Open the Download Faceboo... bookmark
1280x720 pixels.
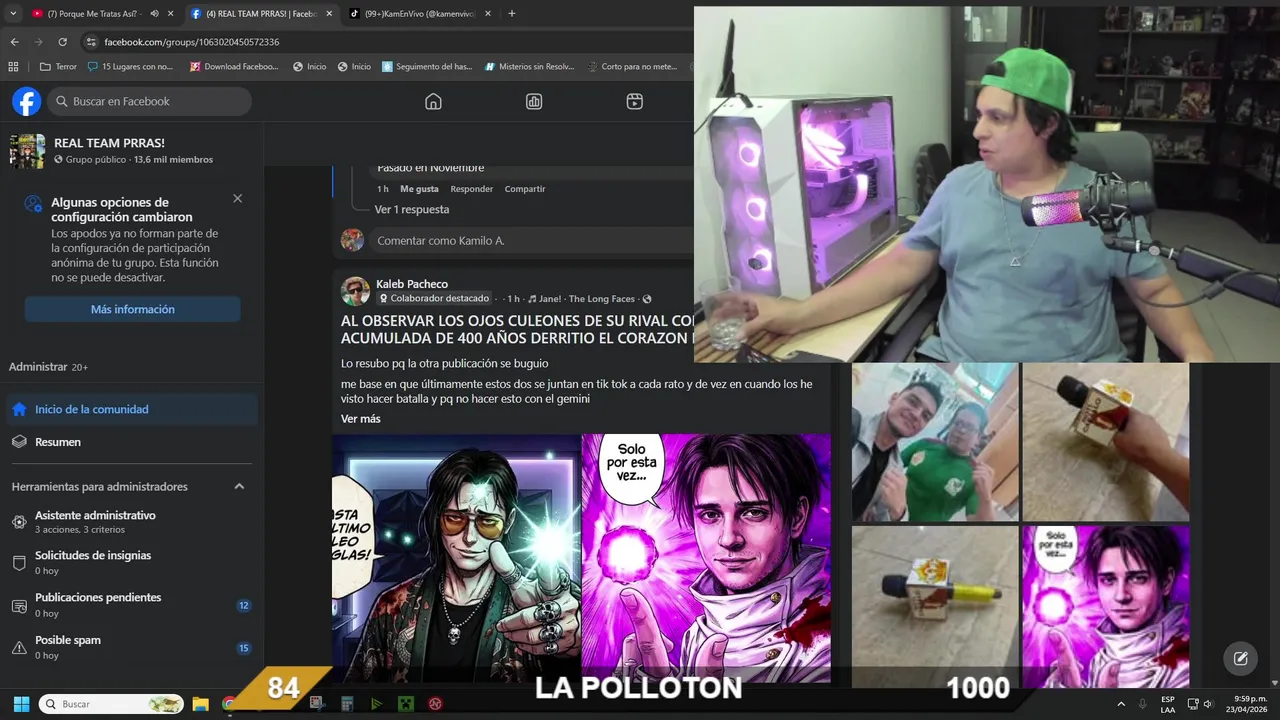coord(233,67)
